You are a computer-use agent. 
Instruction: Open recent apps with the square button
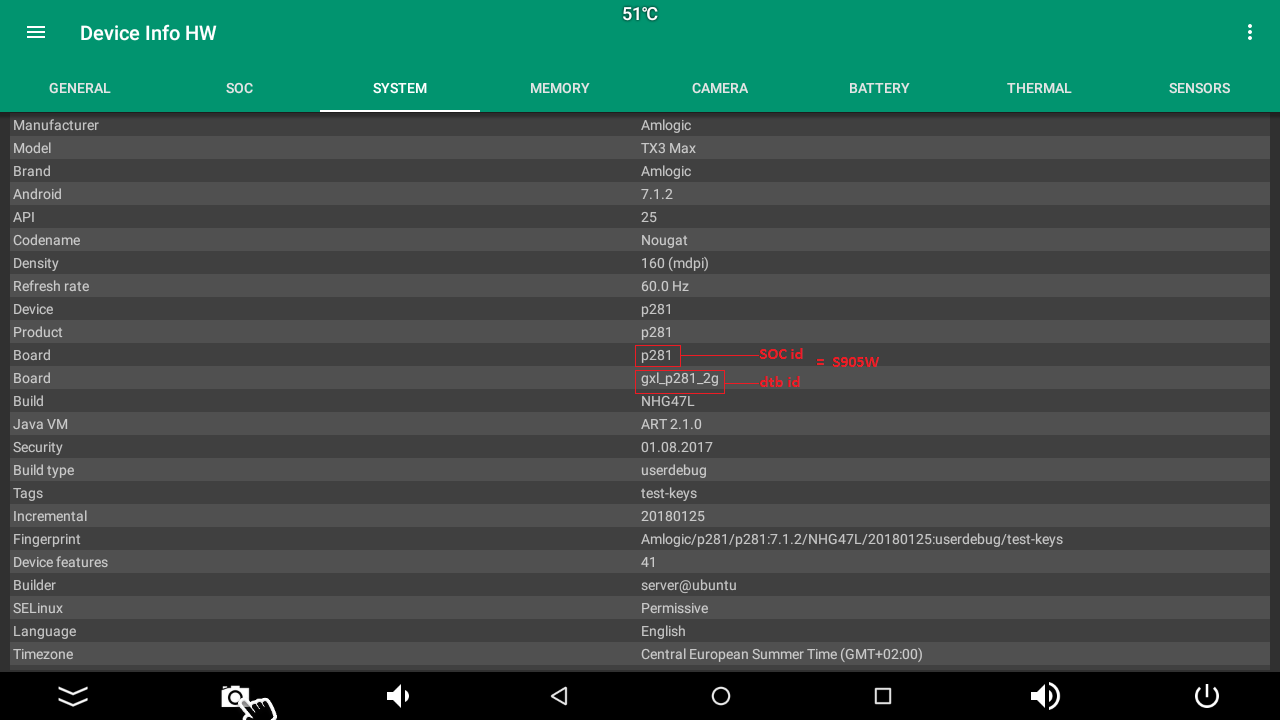882,696
